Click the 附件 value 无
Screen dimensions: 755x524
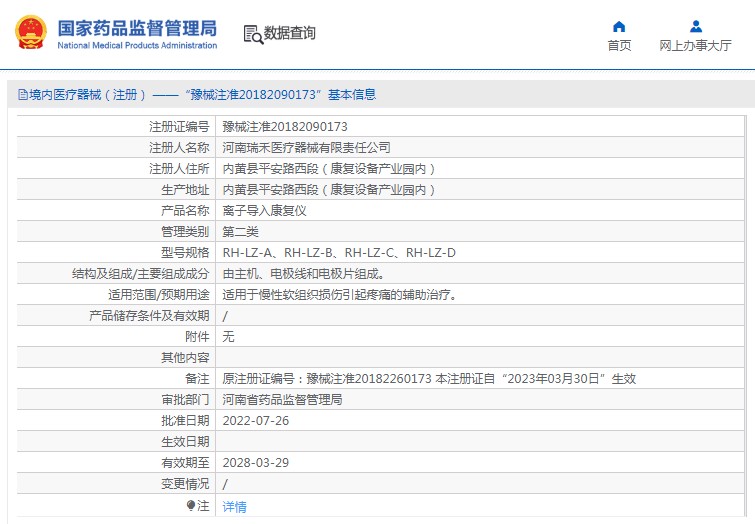228,336
